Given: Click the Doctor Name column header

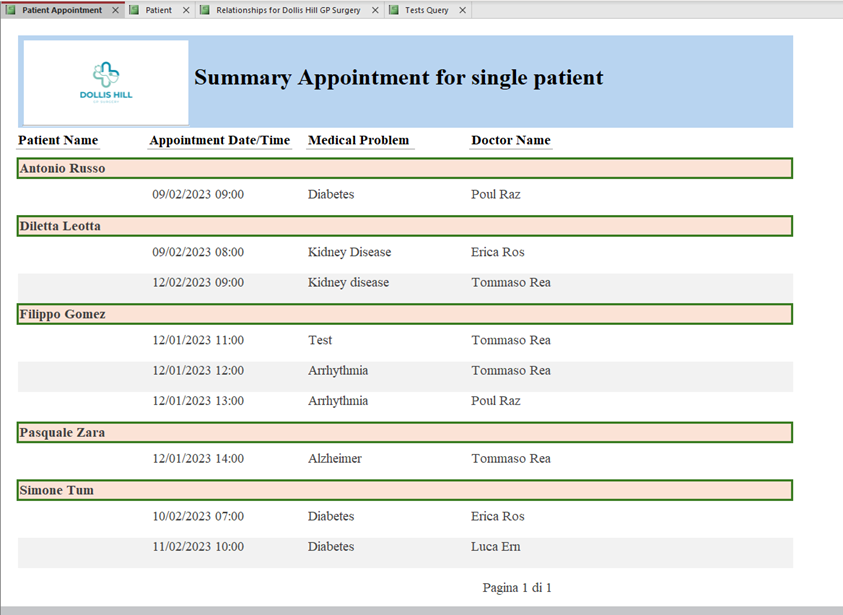Looking at the screenshot, I should coord(510,141).
